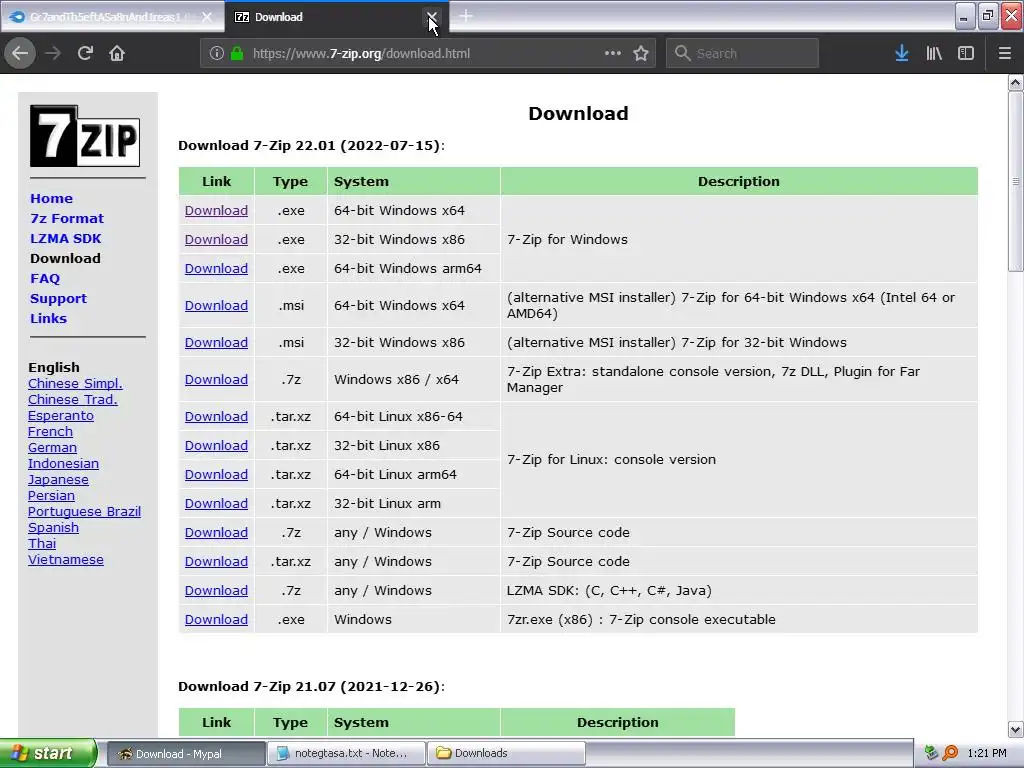
Task: Open the library bookmarks icon
Action: pos(934,54)
